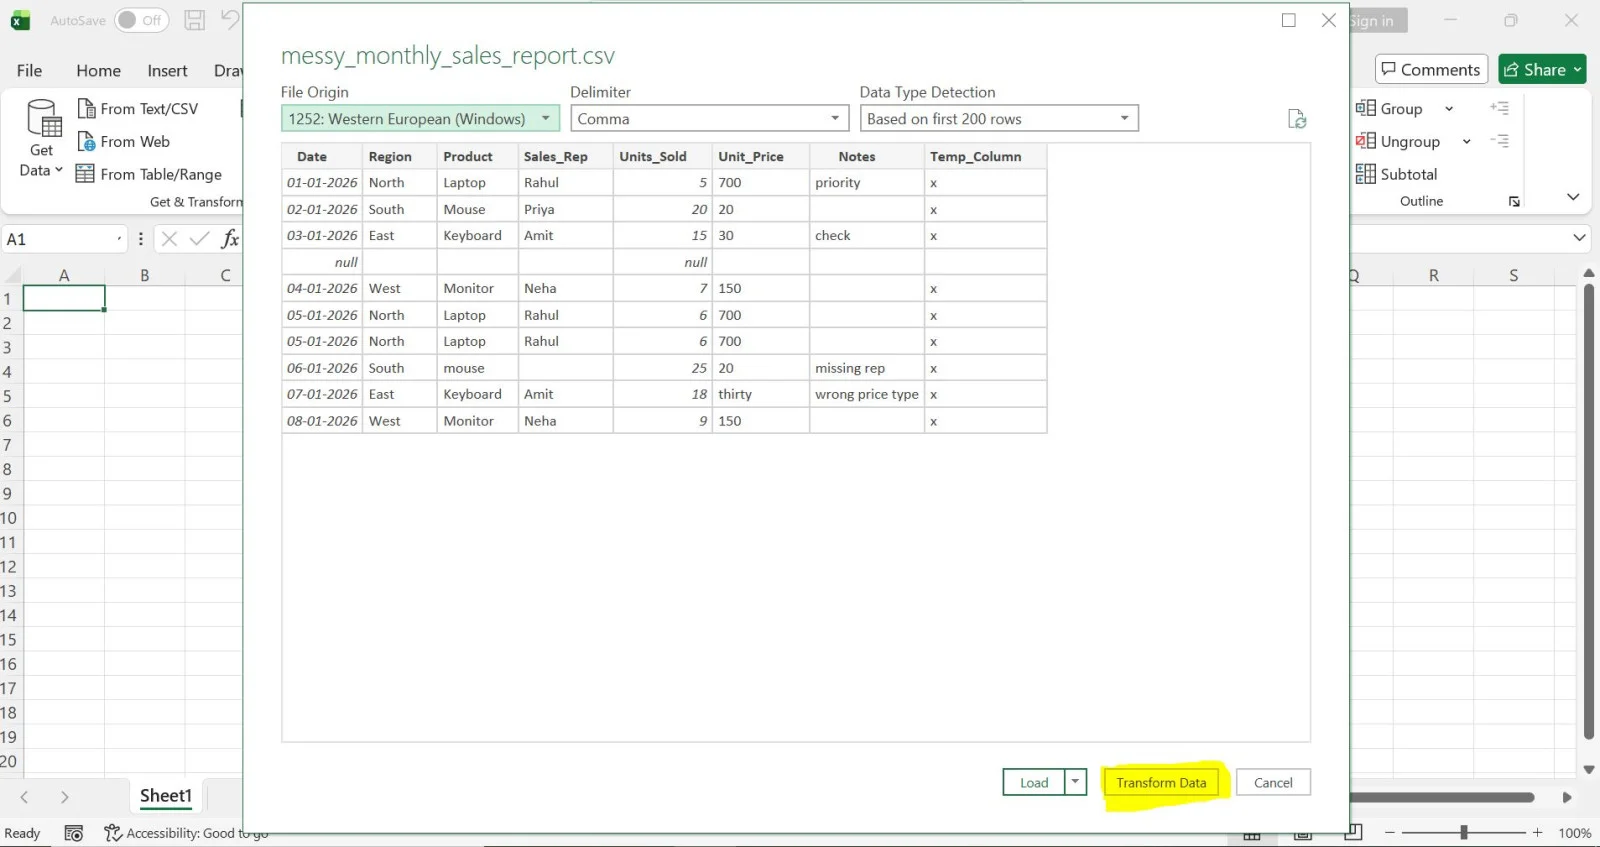Screen dimensions: 1600x847
Task: Click the Select All corner triangle
Action: (x=13, y=275)
